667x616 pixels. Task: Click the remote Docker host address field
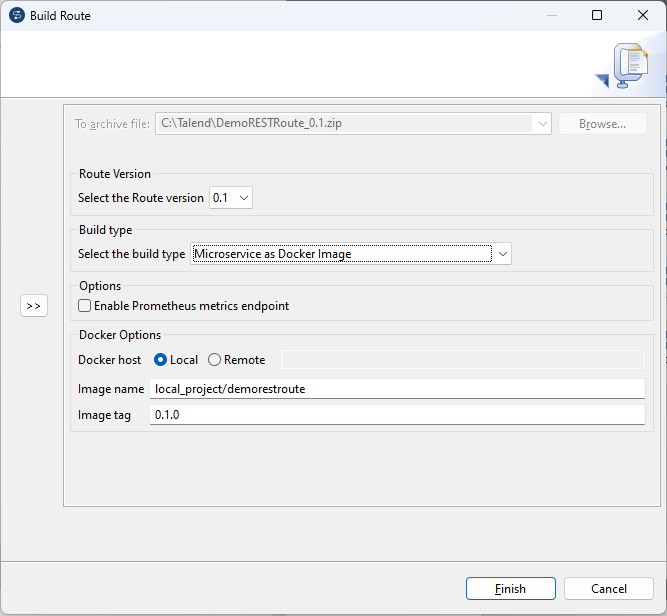pyautogui.click(x=462, y=360)
